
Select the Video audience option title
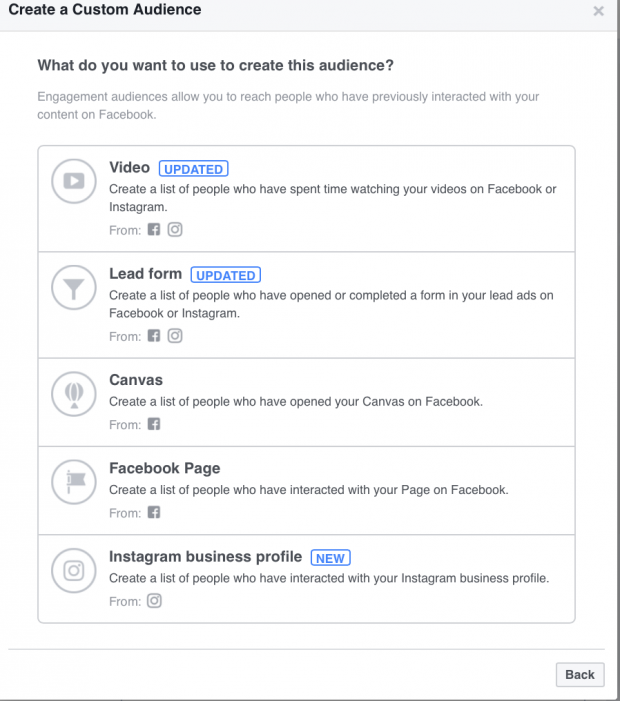tap(129, 168)
